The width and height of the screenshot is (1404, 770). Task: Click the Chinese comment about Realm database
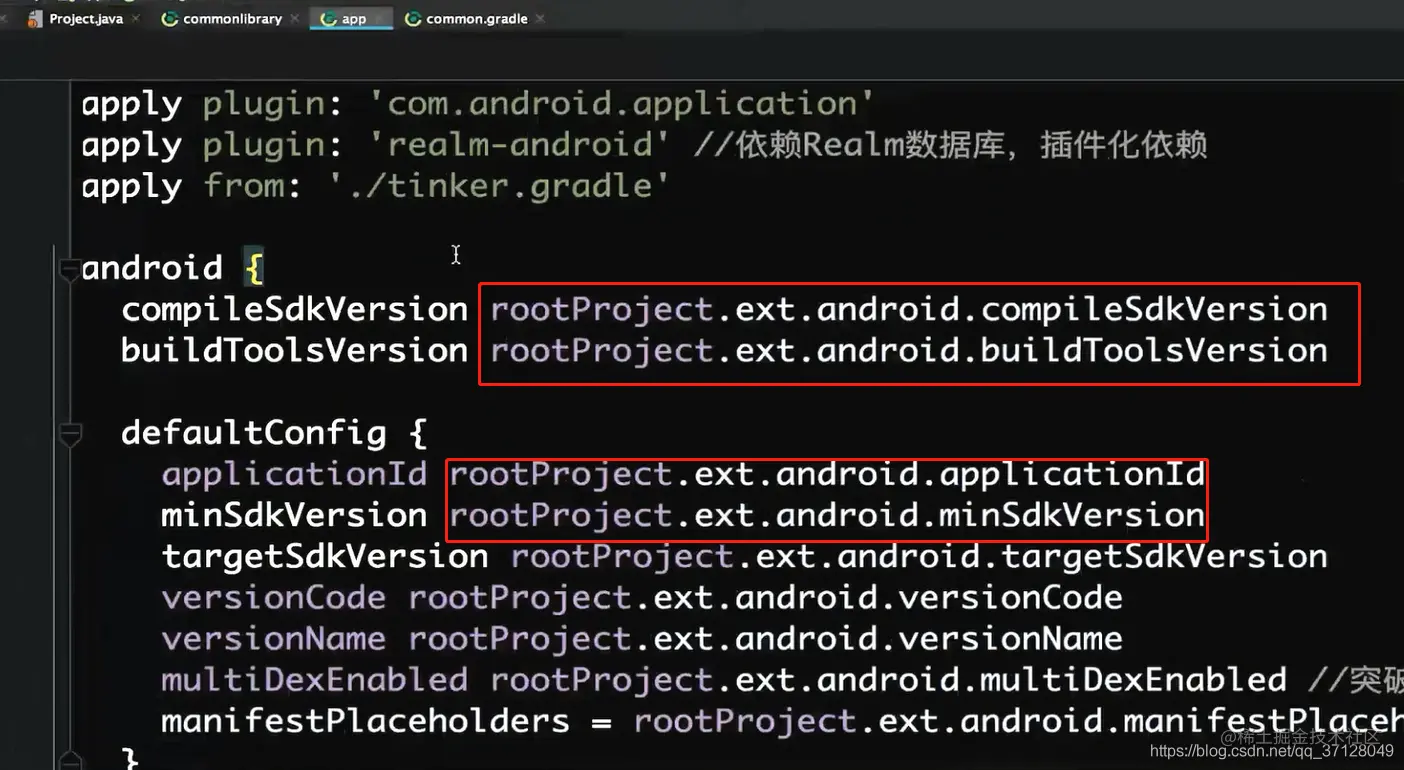[x=950, y=145]
